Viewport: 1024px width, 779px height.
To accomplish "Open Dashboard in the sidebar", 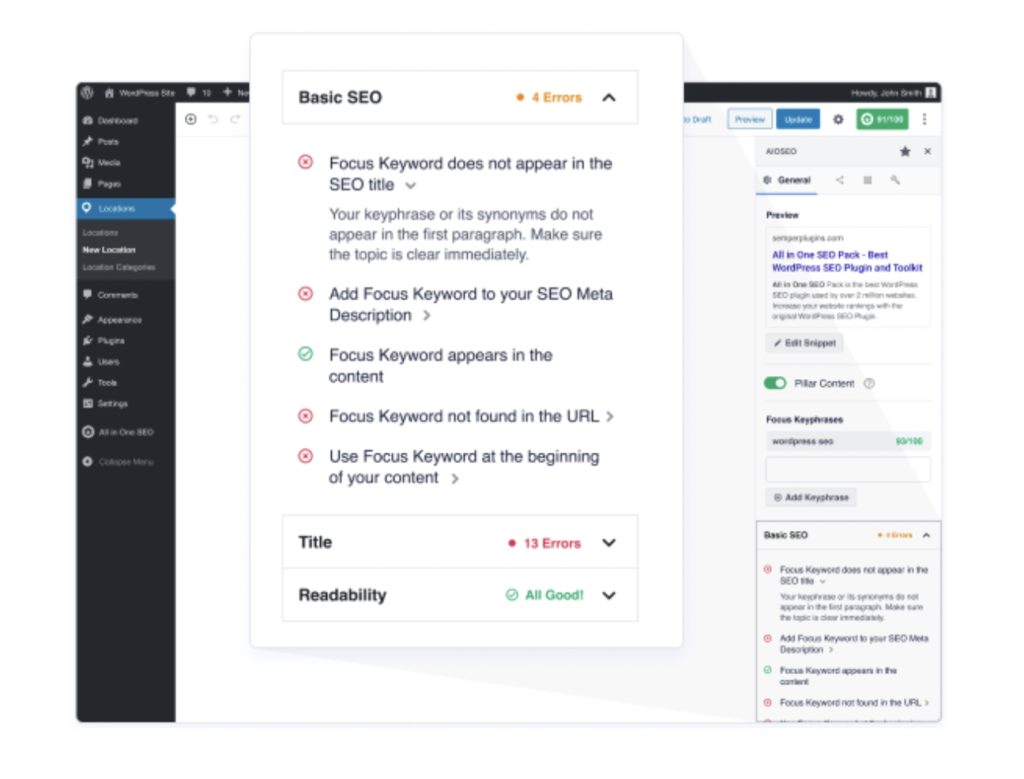I will tap(110, 121).
